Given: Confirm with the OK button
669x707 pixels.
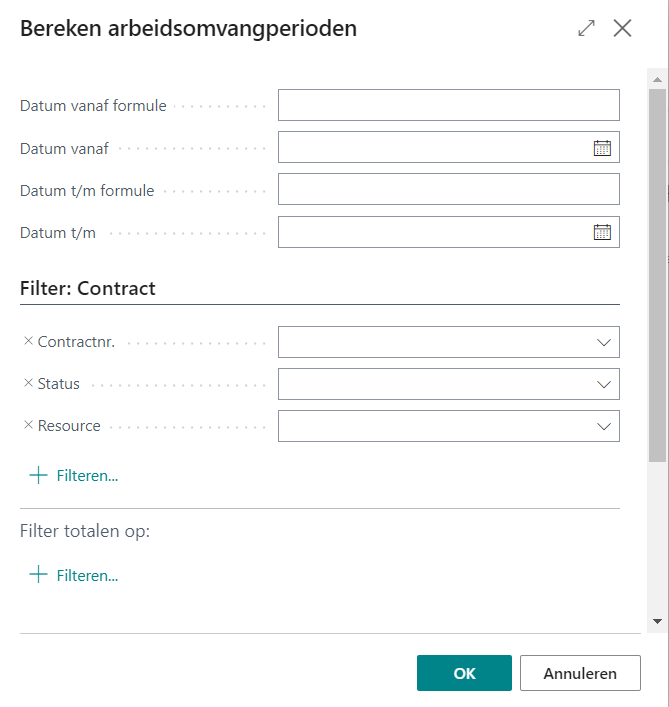Looking at the screenshot, I should pyautogui.click(x=464, y=673).
